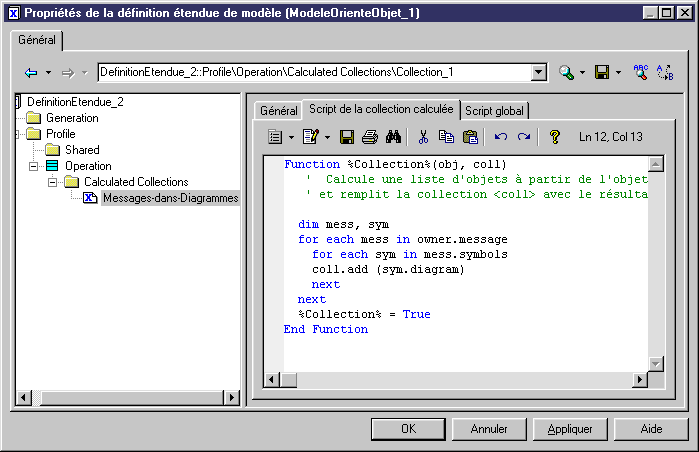Screen dimensions: 699x452
Task: Click the Operation stereotype icon
Action: pyautogui.click(x=52, y=166)
